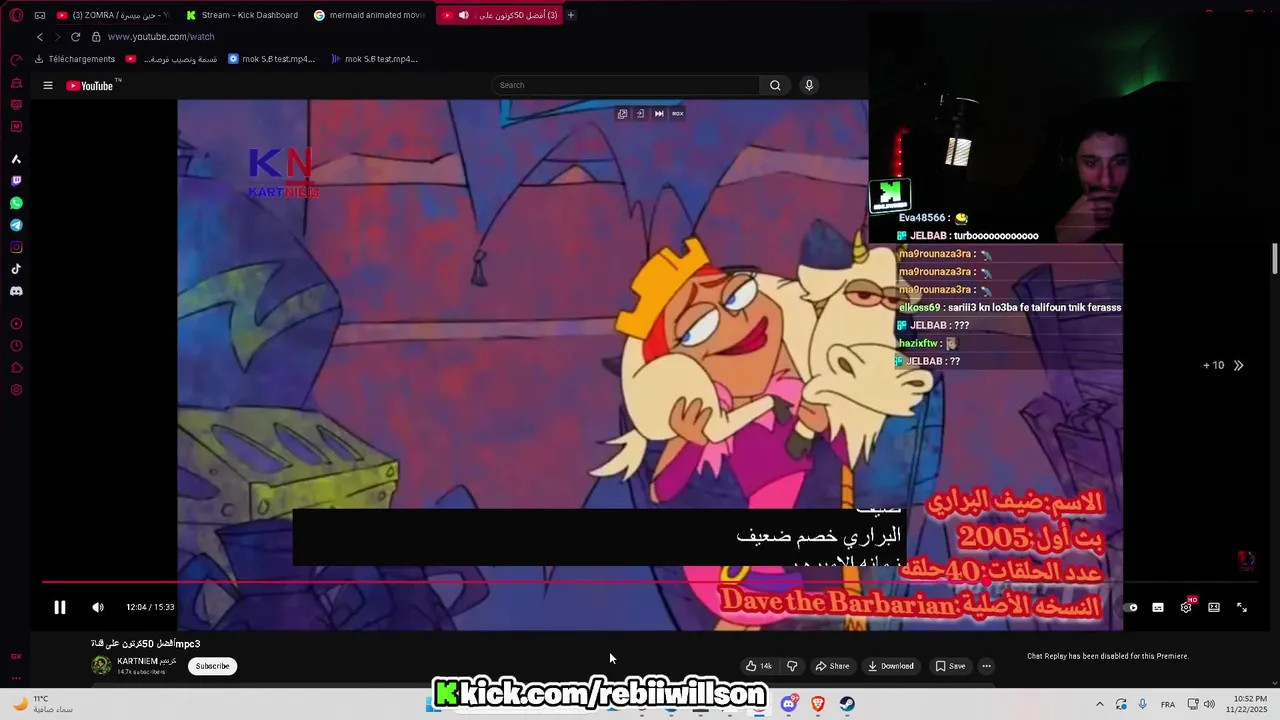
Task: Open the taskbar volume speaker icon
Action: point(1209,704)
